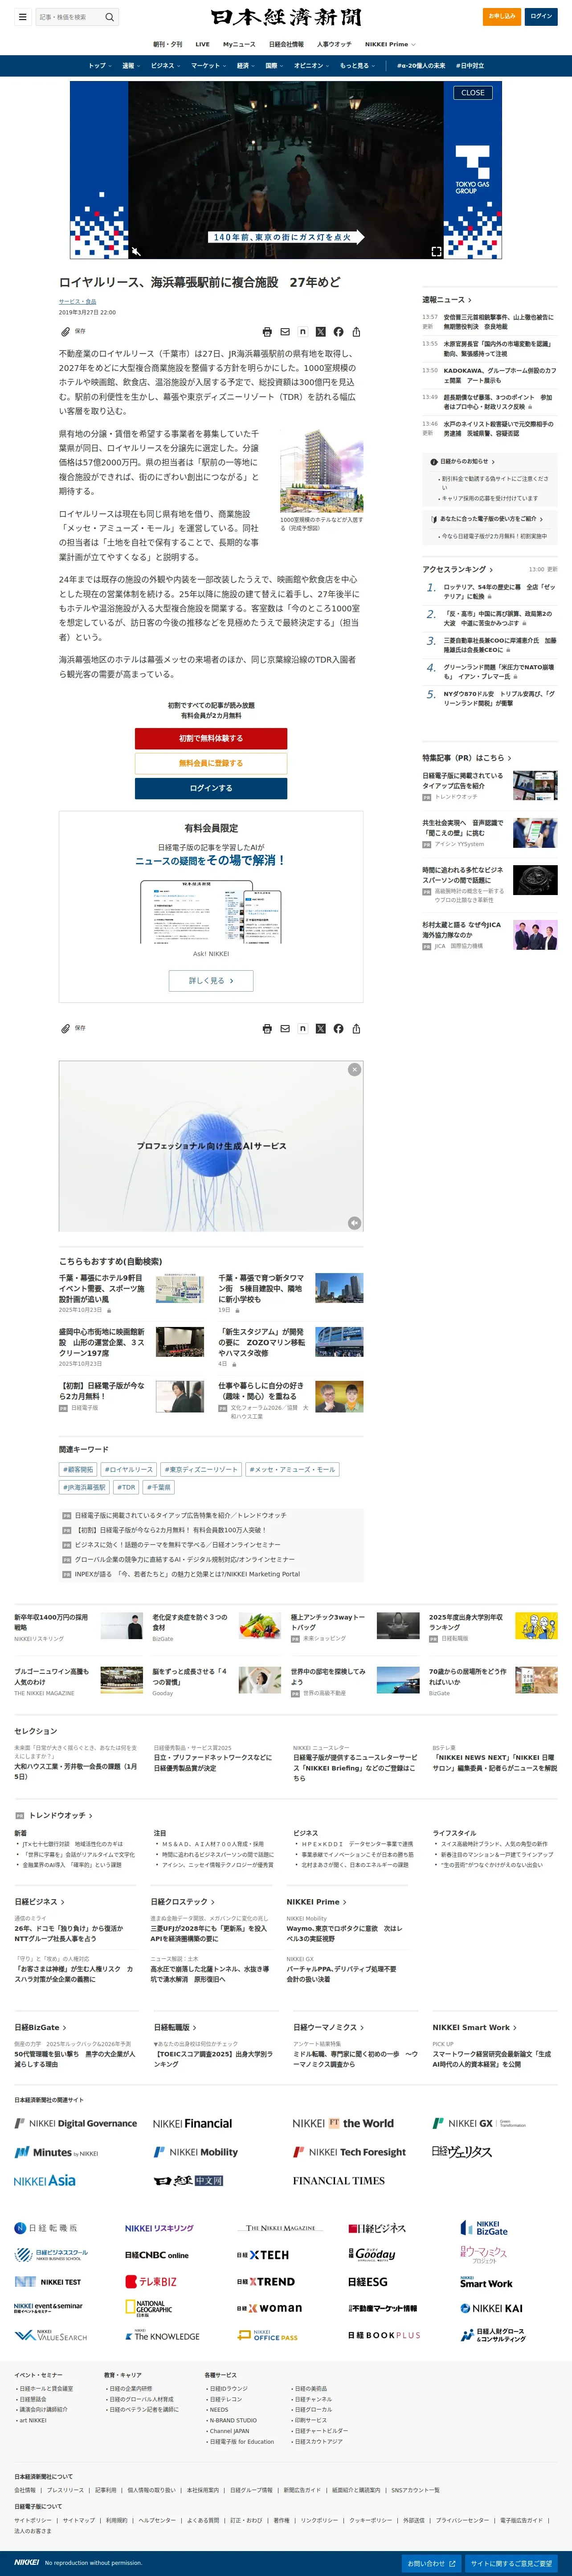Viewport: 572px width, 2576px height.
Task: Expand the トップ navigation dropdown
Action: point(100,66)
